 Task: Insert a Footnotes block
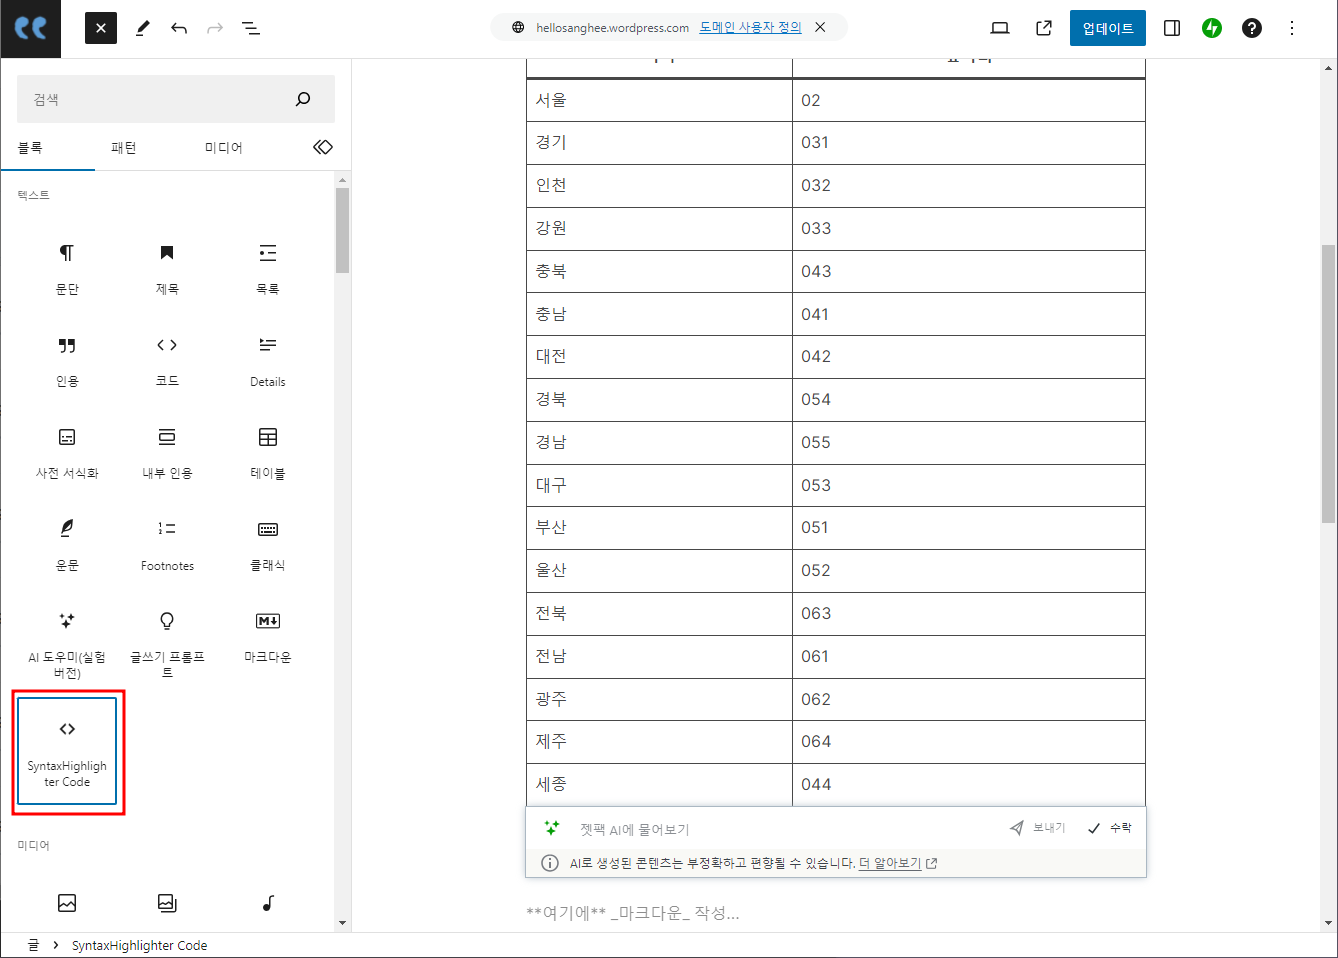167,545
